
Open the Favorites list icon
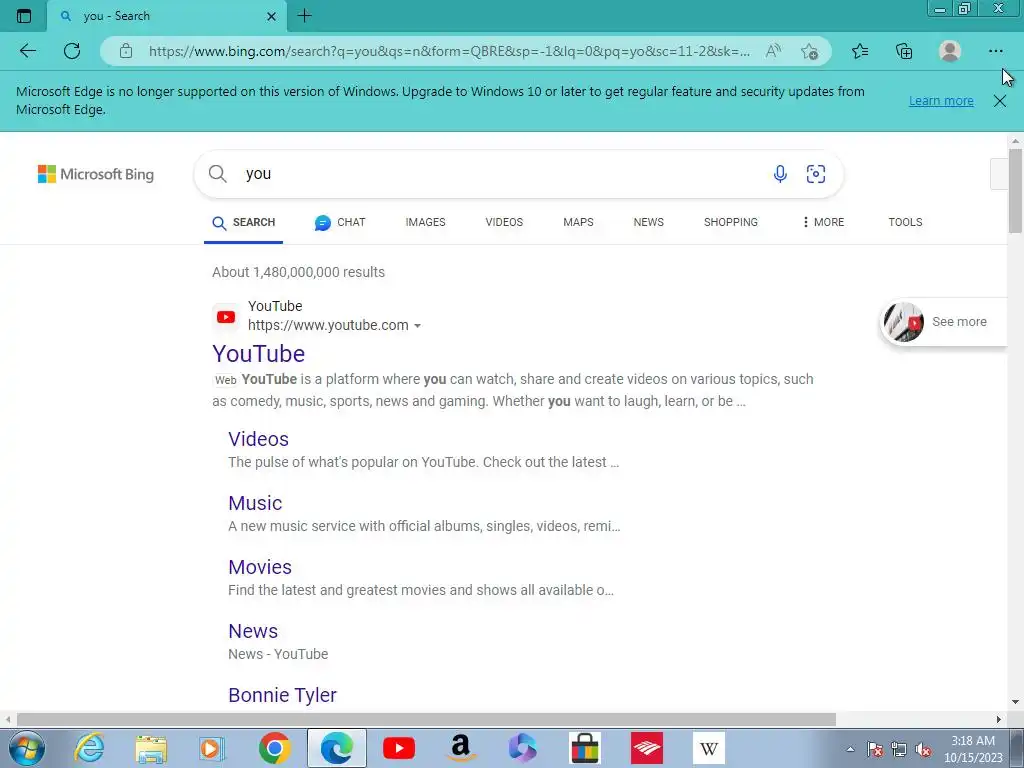pyautogui.click(x=860, y=51)
